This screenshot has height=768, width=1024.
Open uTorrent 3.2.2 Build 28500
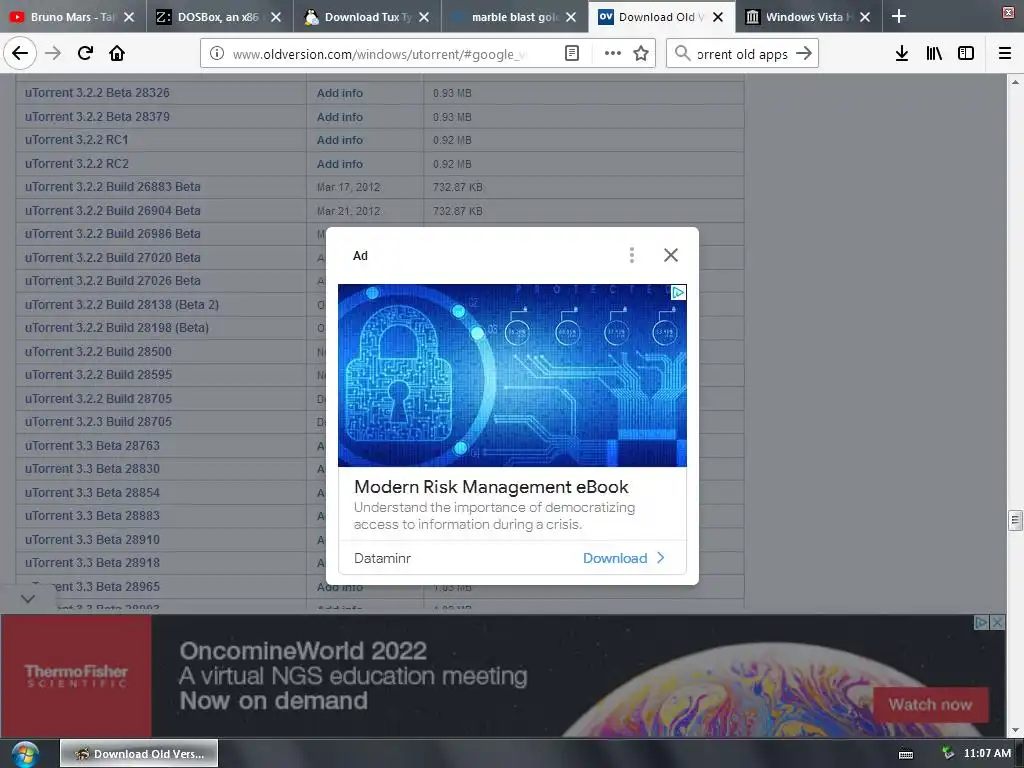[x=99, y=351]
